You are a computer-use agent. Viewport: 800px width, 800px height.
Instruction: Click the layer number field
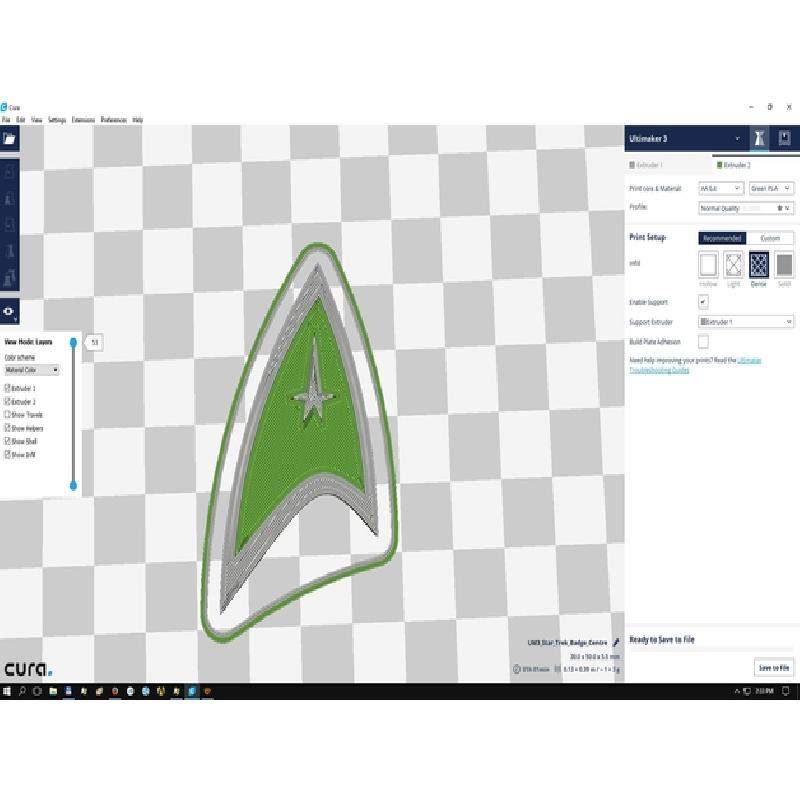[x=94, y=342]
